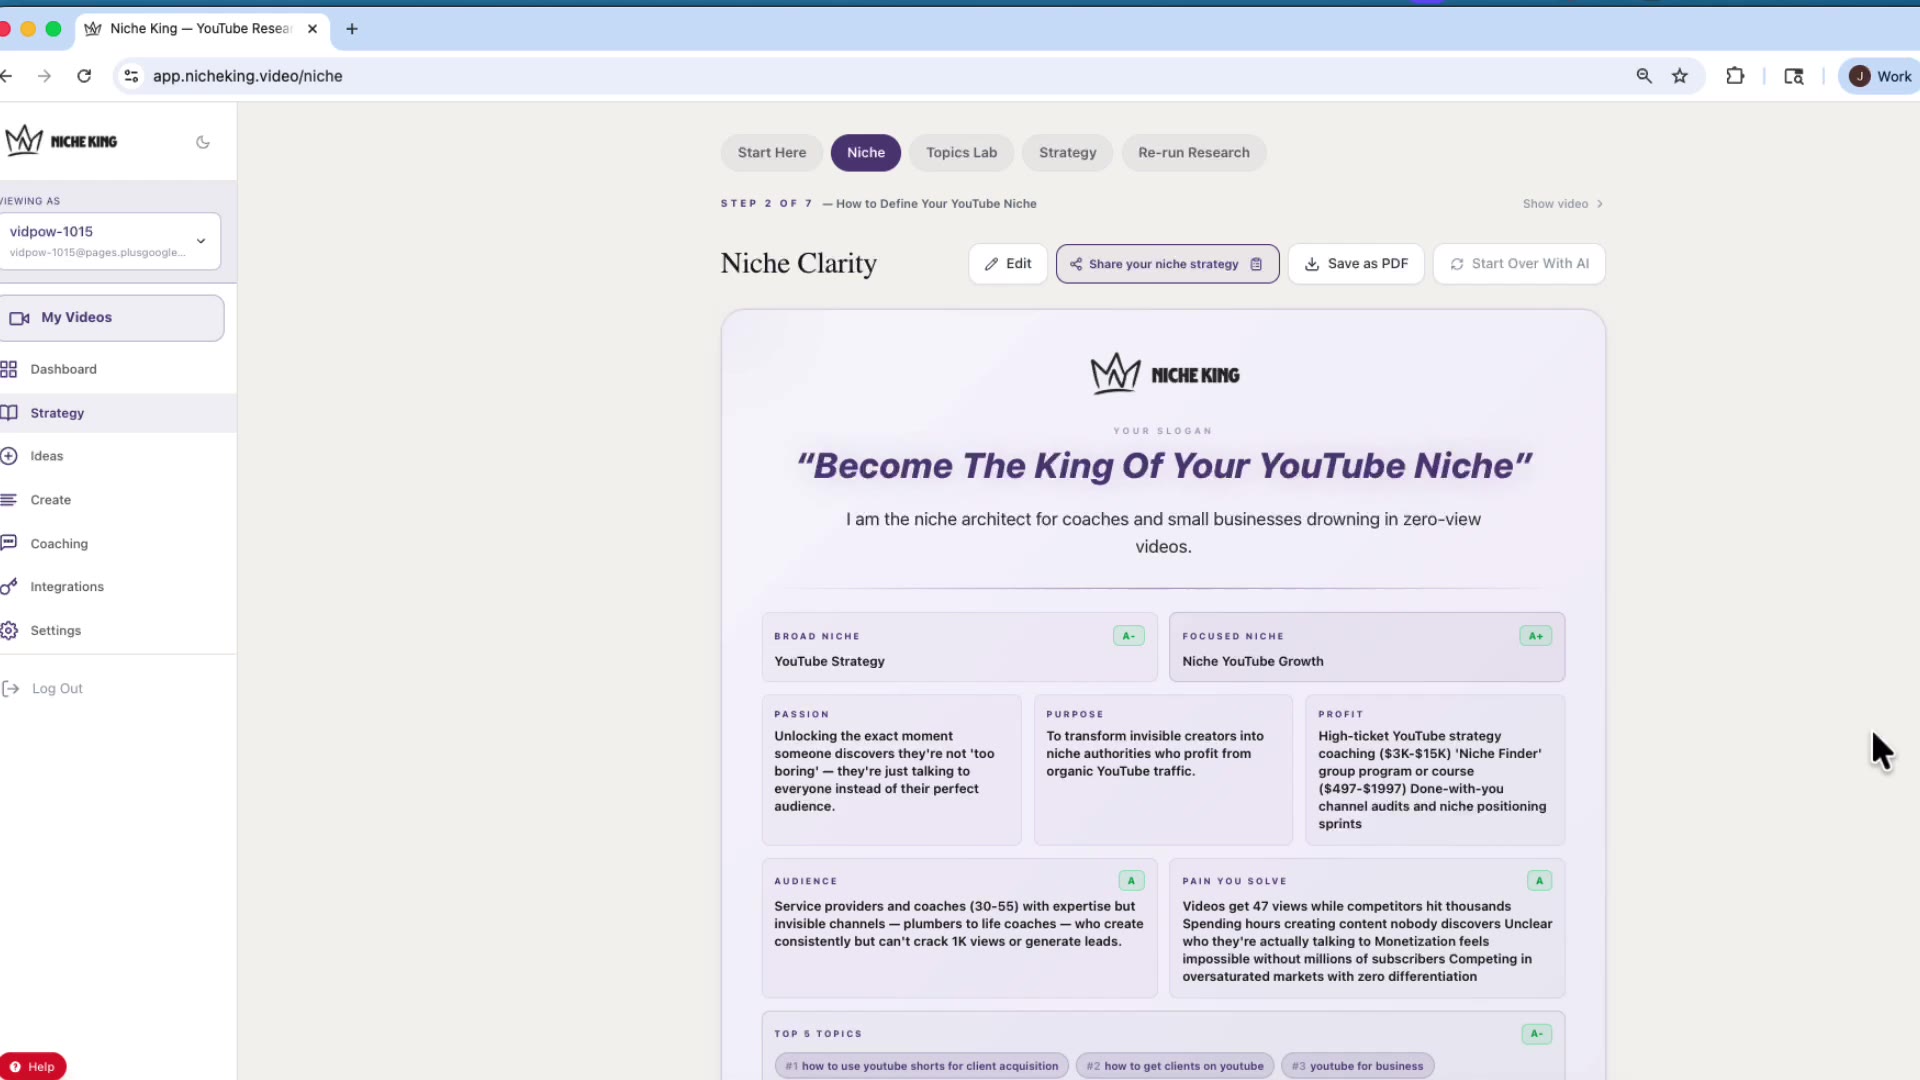
Task: Select the Focused Niche card
Action: click(x=1366, y=648)
